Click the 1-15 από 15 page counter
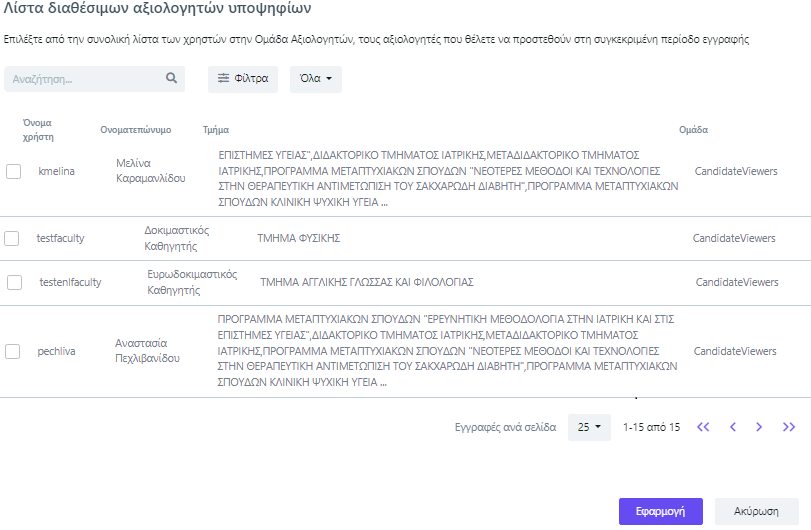Screen dimensions: 811x530 pos(651,427)
